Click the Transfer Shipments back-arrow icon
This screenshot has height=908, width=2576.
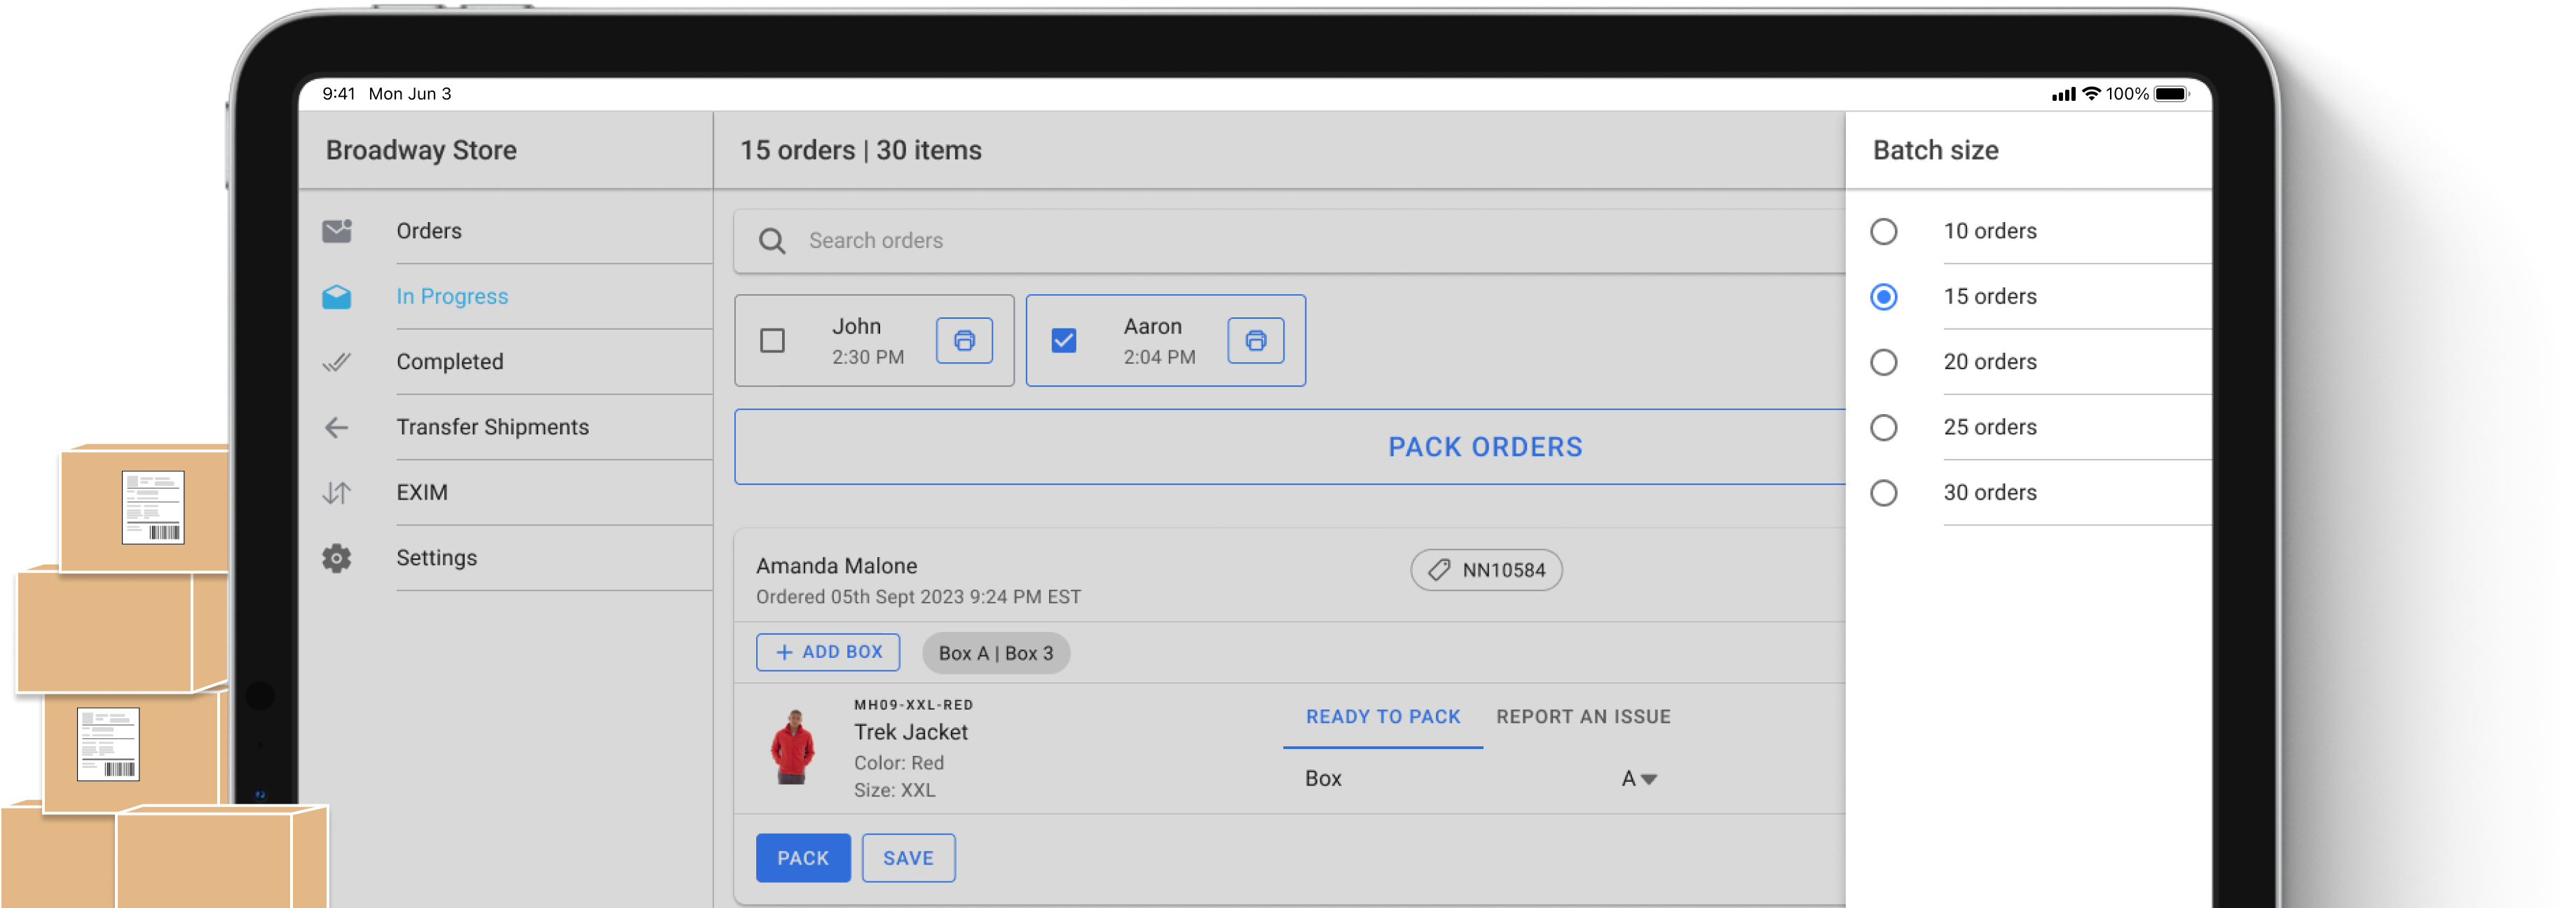337,427
